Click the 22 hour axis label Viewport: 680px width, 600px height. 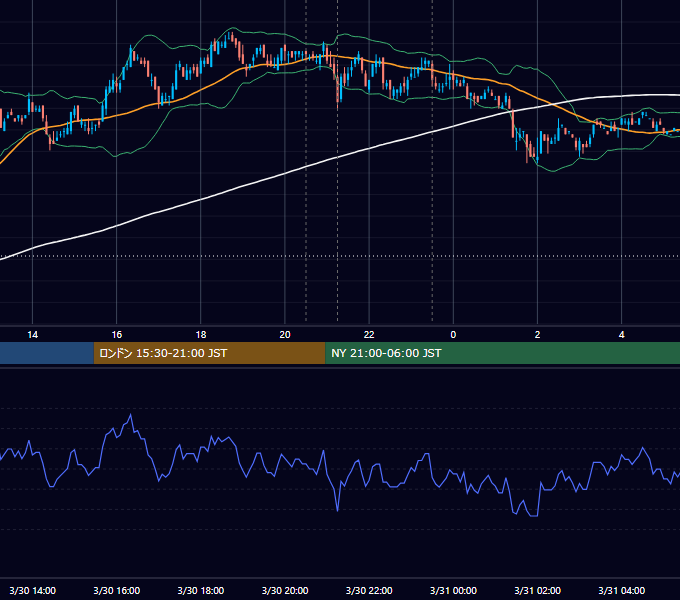pos(369,335)
